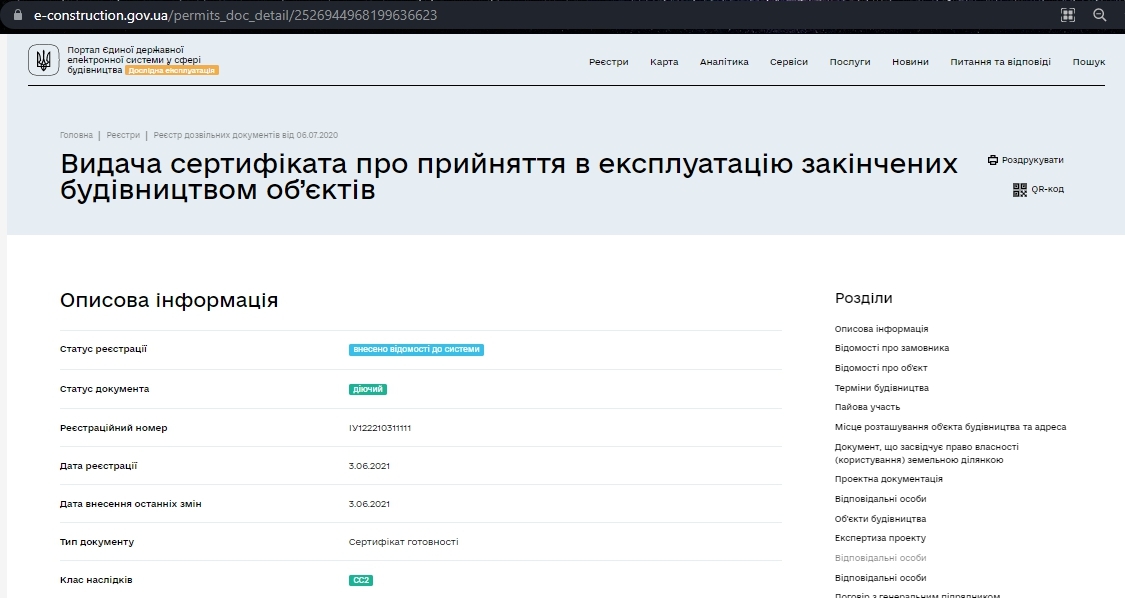The image size is (1125, 598).
Task: Jump to Об'єкти будівництва section
Action: coord(880,519)
